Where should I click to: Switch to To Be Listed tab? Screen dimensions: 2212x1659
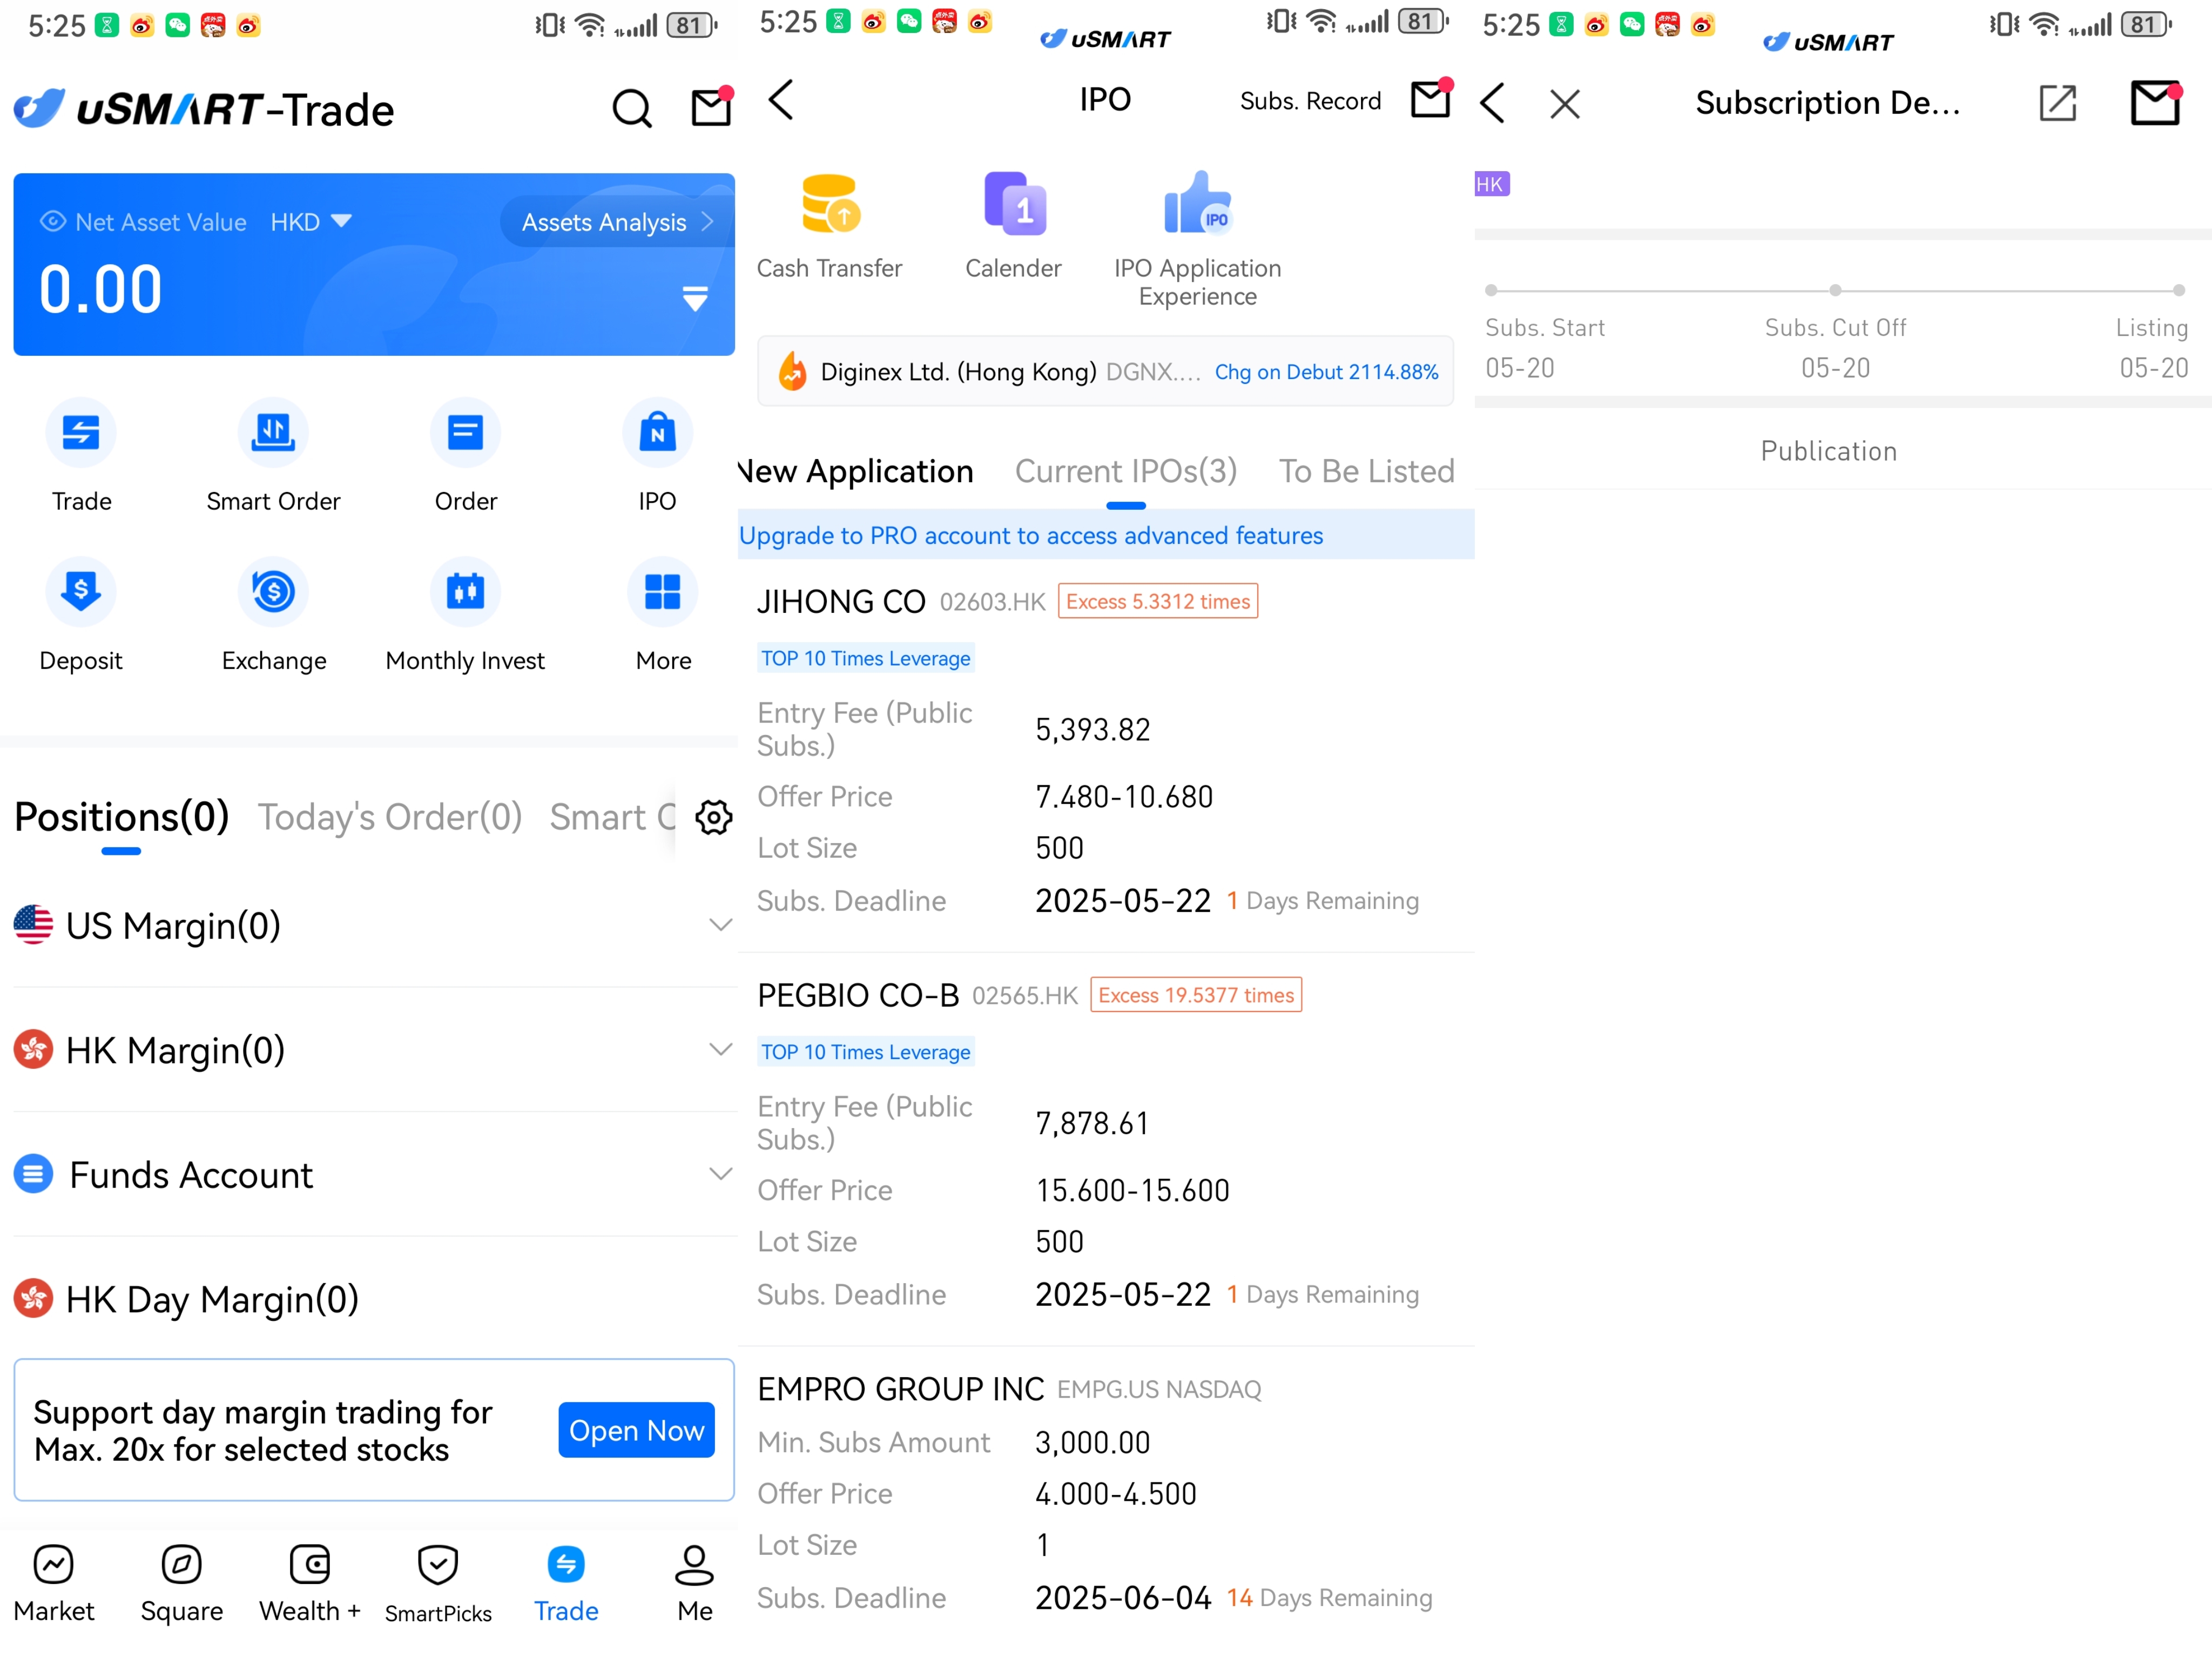click(1366, 471)
